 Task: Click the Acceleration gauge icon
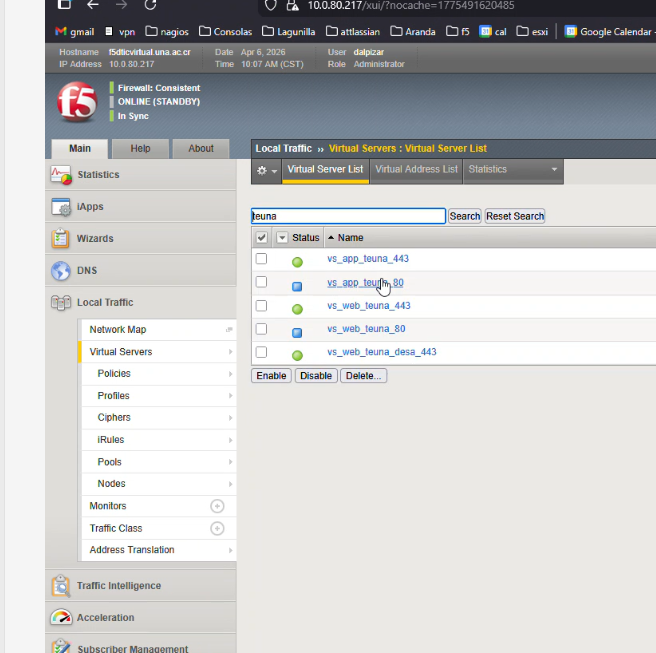click(61, 618)
